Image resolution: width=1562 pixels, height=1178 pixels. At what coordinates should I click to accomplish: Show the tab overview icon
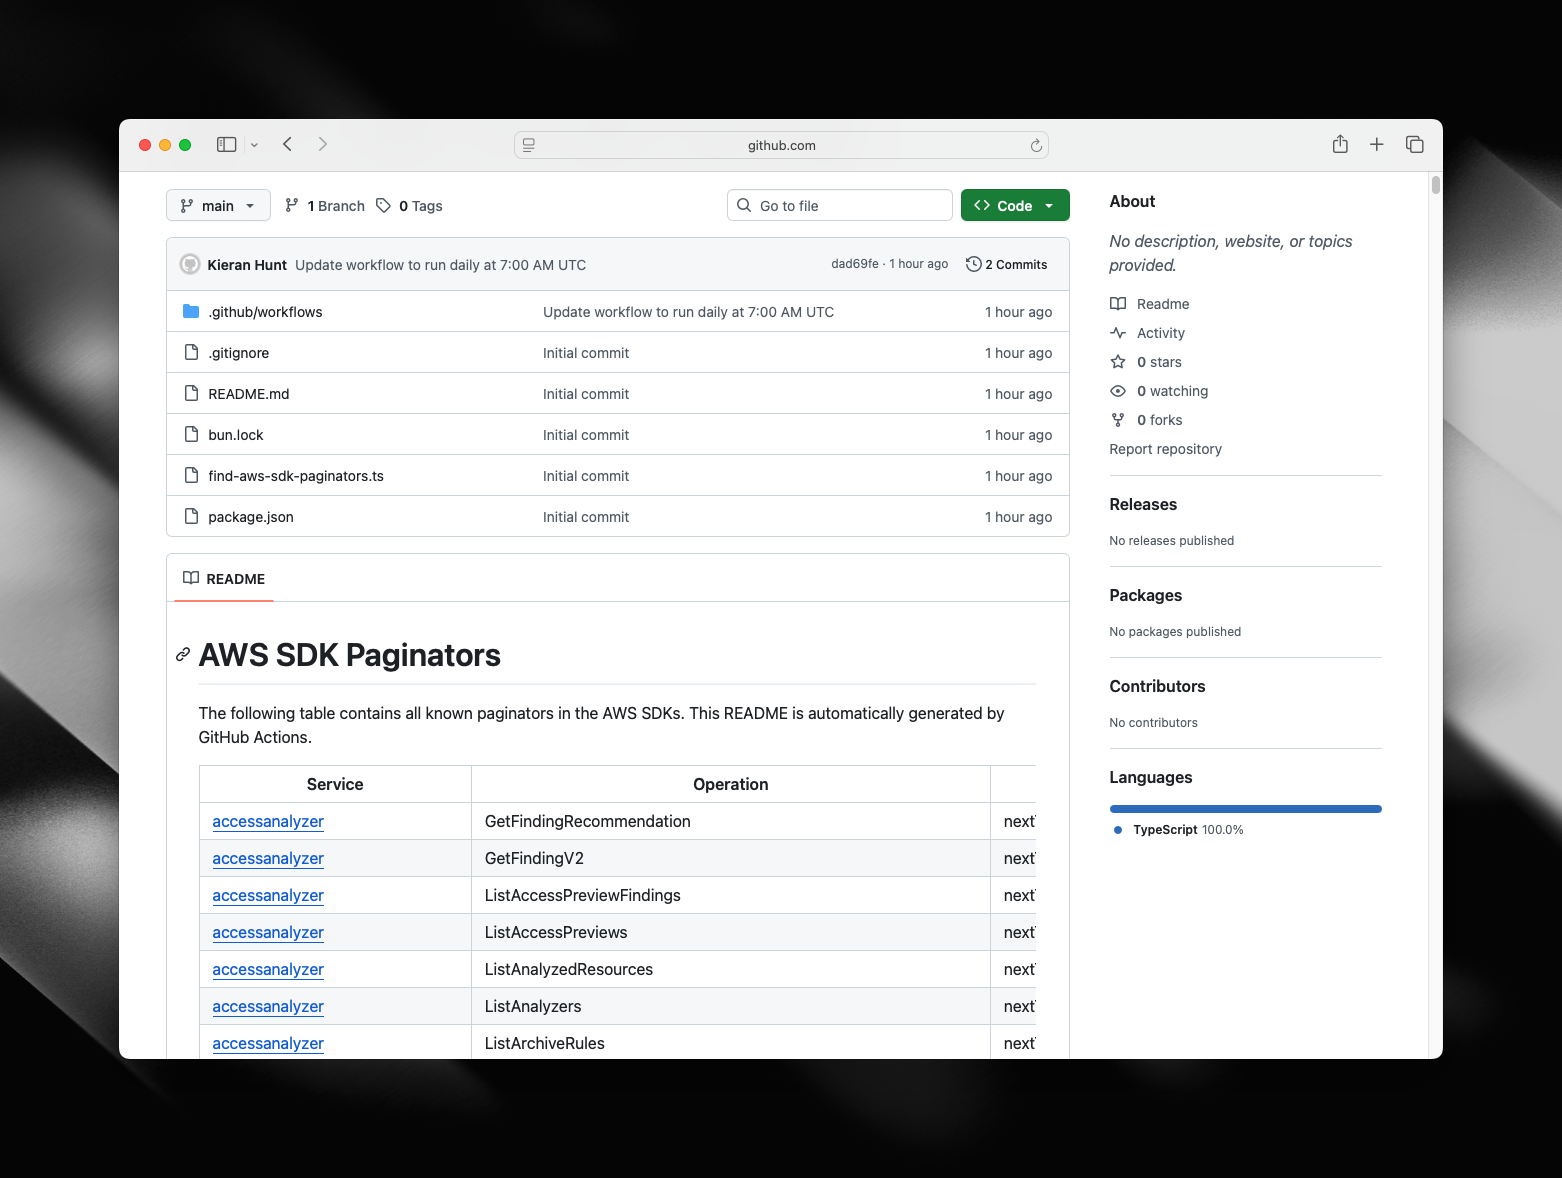1414,145
